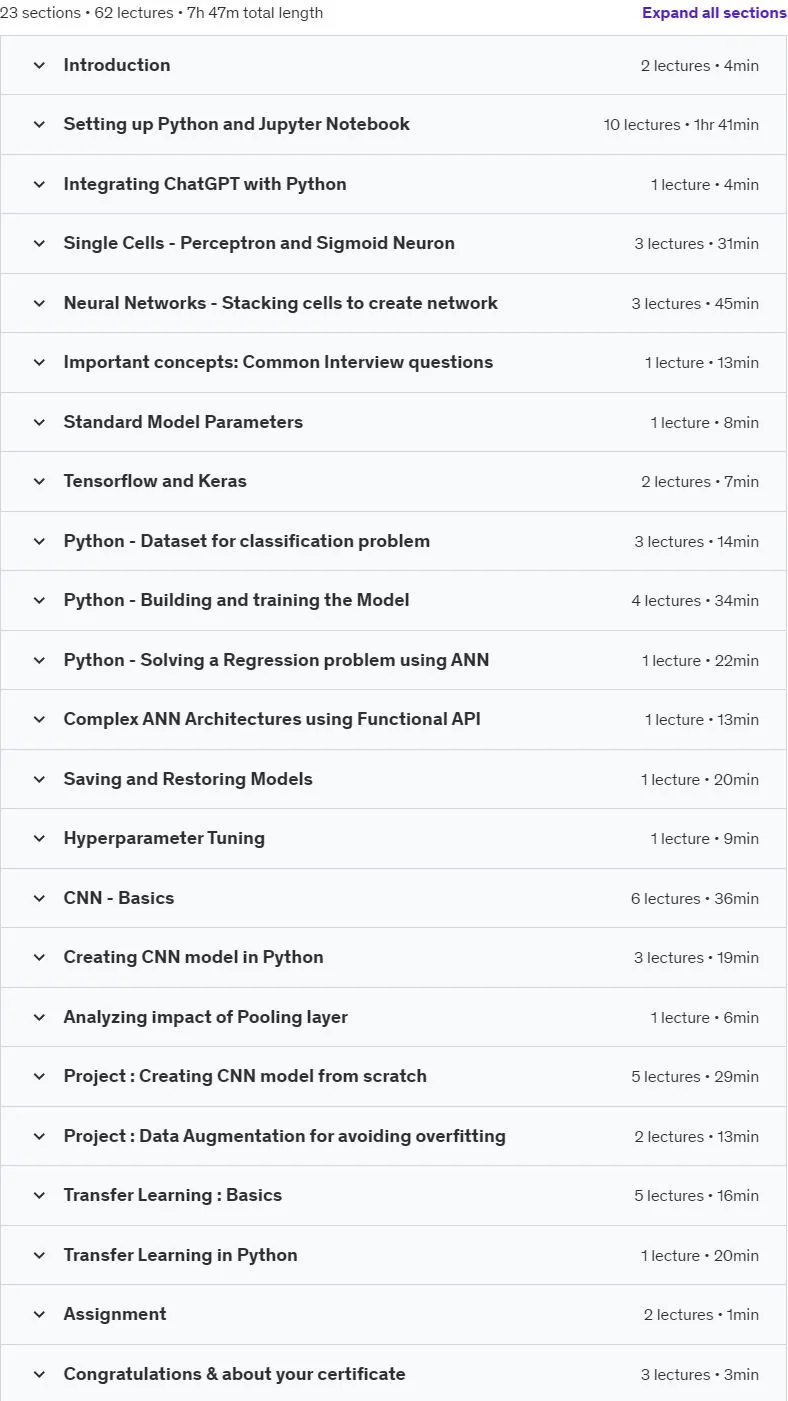
Task: Expand Complex ANN Architectures using Functional API
Action: coord(394,719)
